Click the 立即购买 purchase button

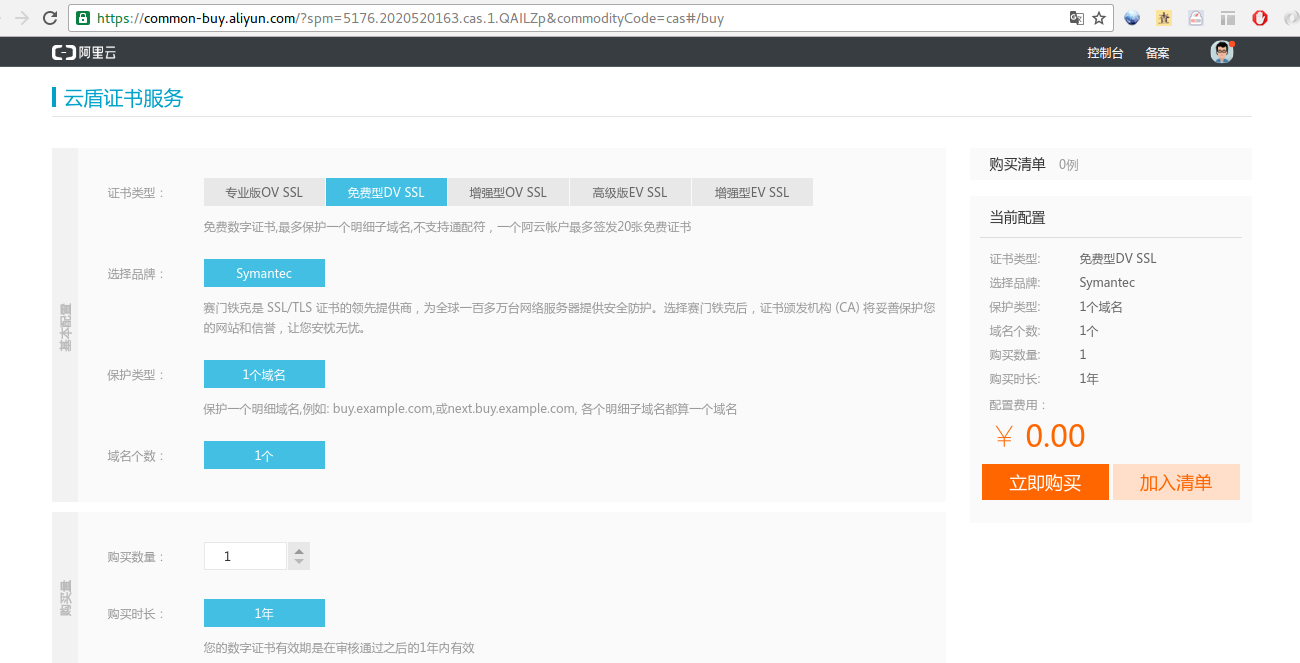tap(1045, 481)
